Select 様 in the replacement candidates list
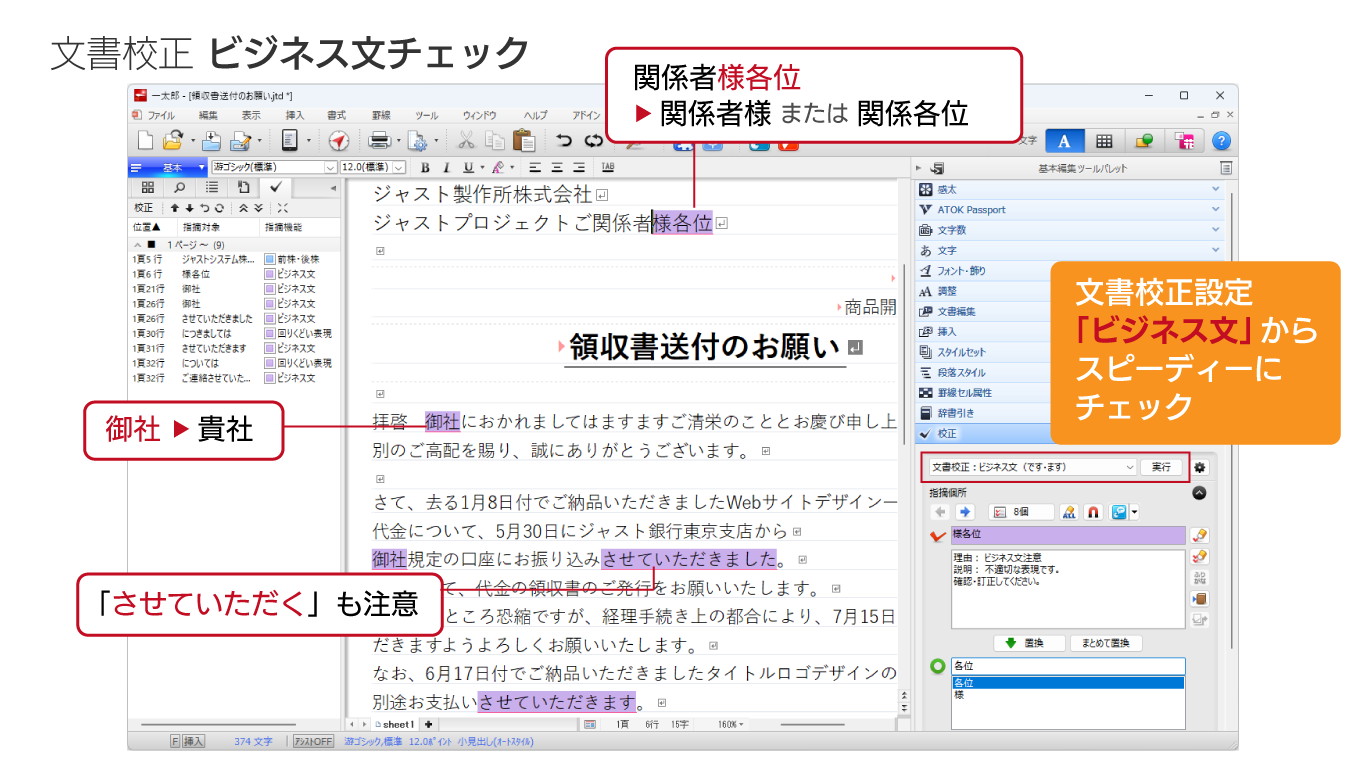Viewport: 1366px width, 768px height. pos(960,694)
